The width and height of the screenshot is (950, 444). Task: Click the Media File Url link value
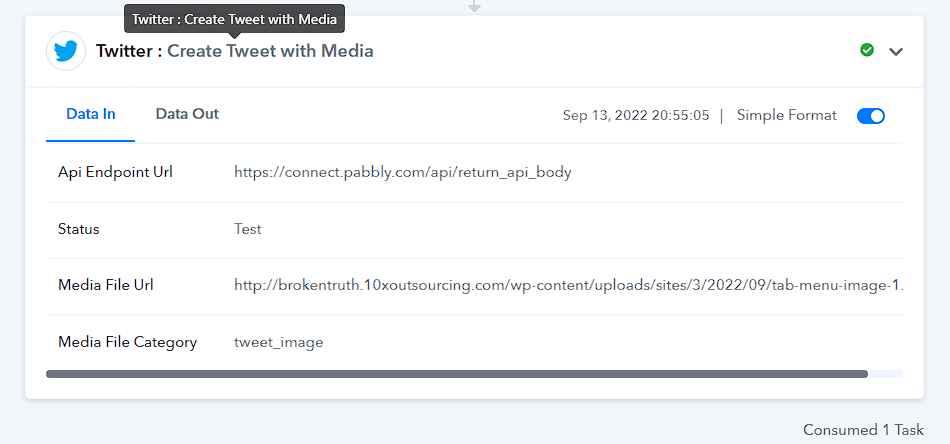568,285
